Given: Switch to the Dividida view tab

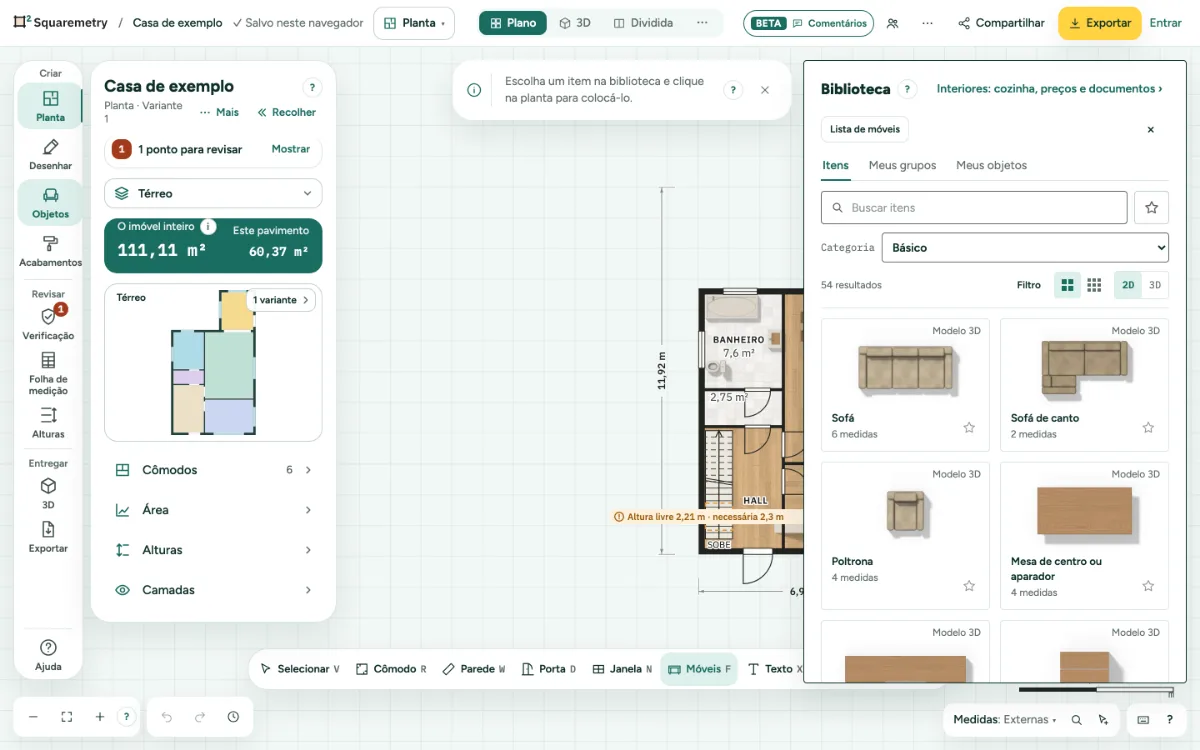Looking at the screenshot, I should (x=643, y=23).
